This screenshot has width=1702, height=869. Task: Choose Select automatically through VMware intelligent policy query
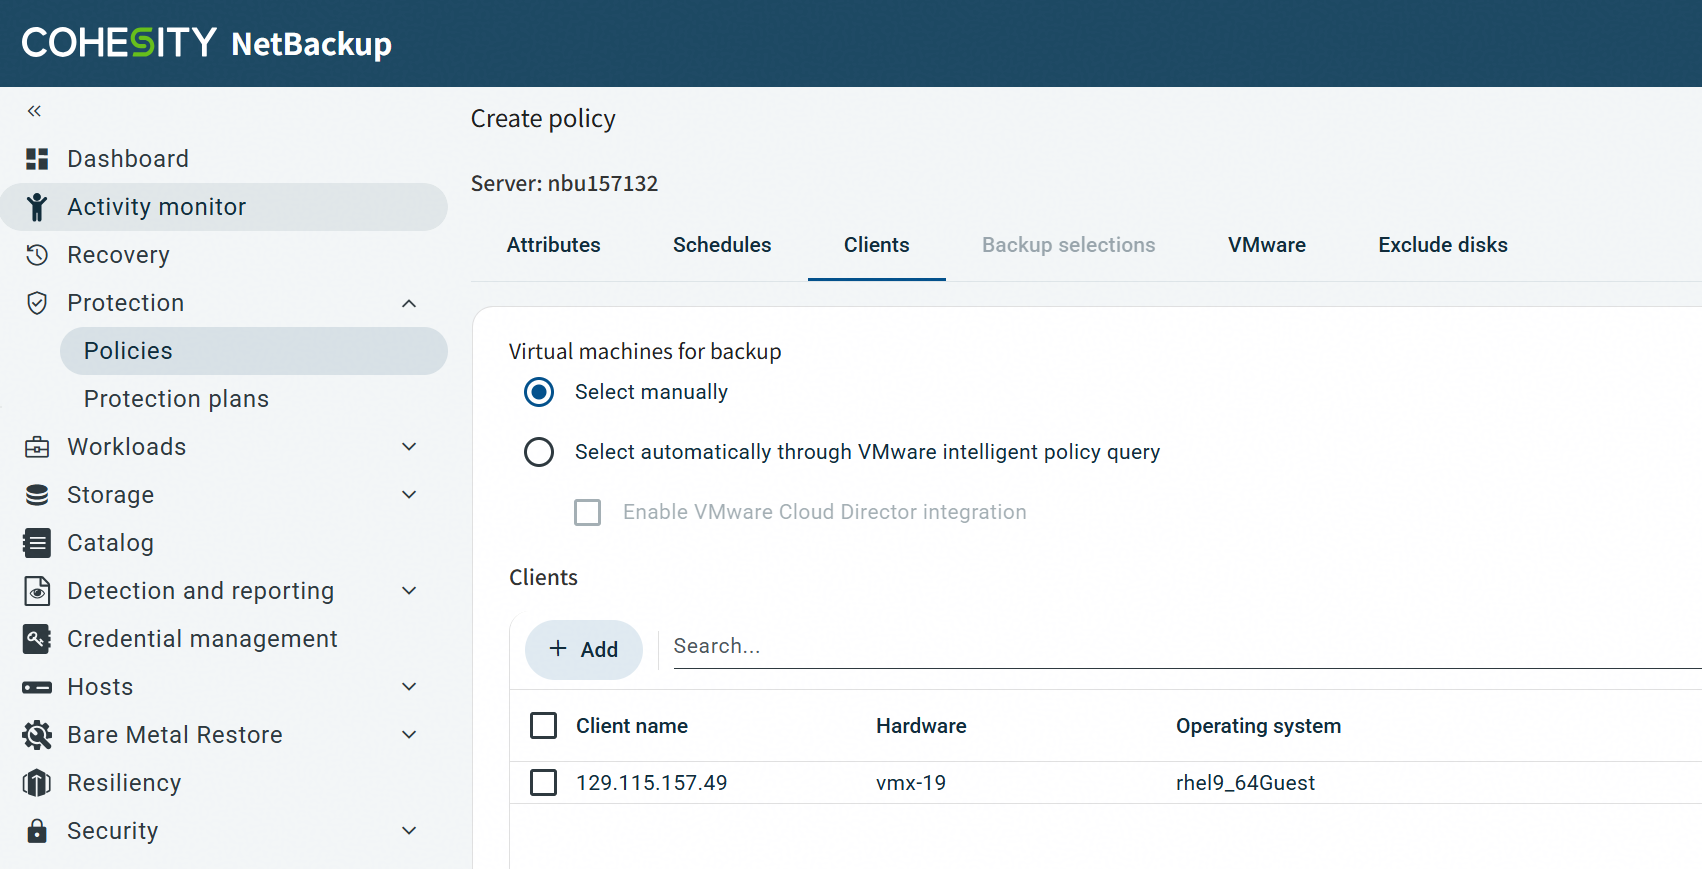coord(539,452)
